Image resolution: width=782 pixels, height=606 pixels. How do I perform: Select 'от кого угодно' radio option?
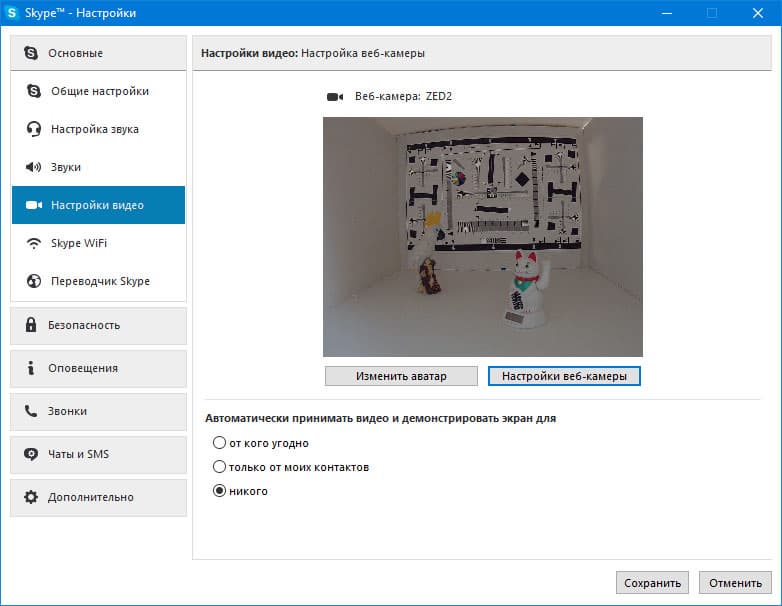(x=219, y=443)
